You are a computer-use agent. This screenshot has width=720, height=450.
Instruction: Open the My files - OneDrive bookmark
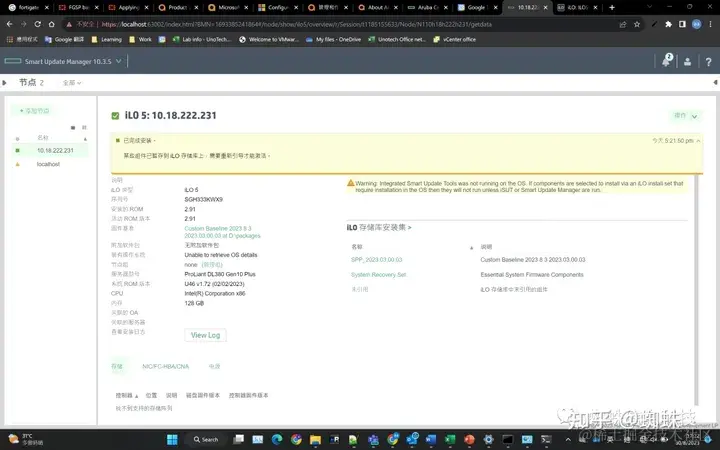tap(333, 39)
